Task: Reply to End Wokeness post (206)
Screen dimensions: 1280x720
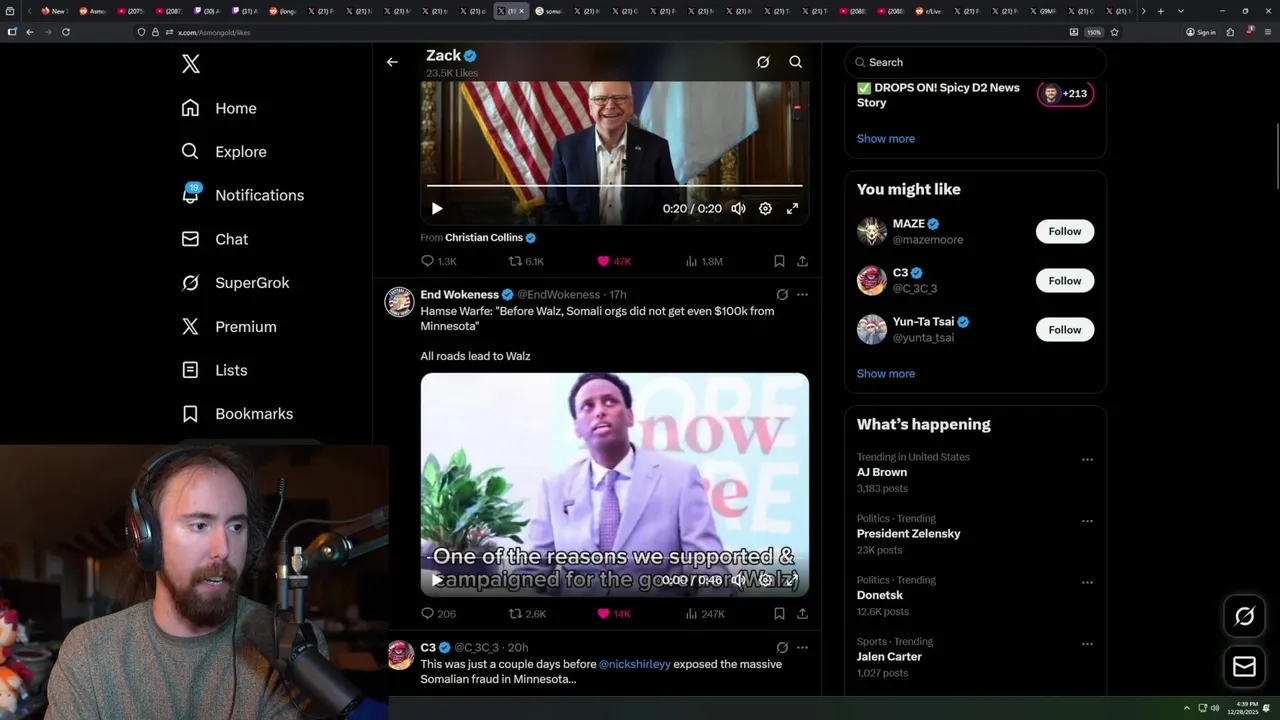Action: pyautogui.click(x=438, y=614)
